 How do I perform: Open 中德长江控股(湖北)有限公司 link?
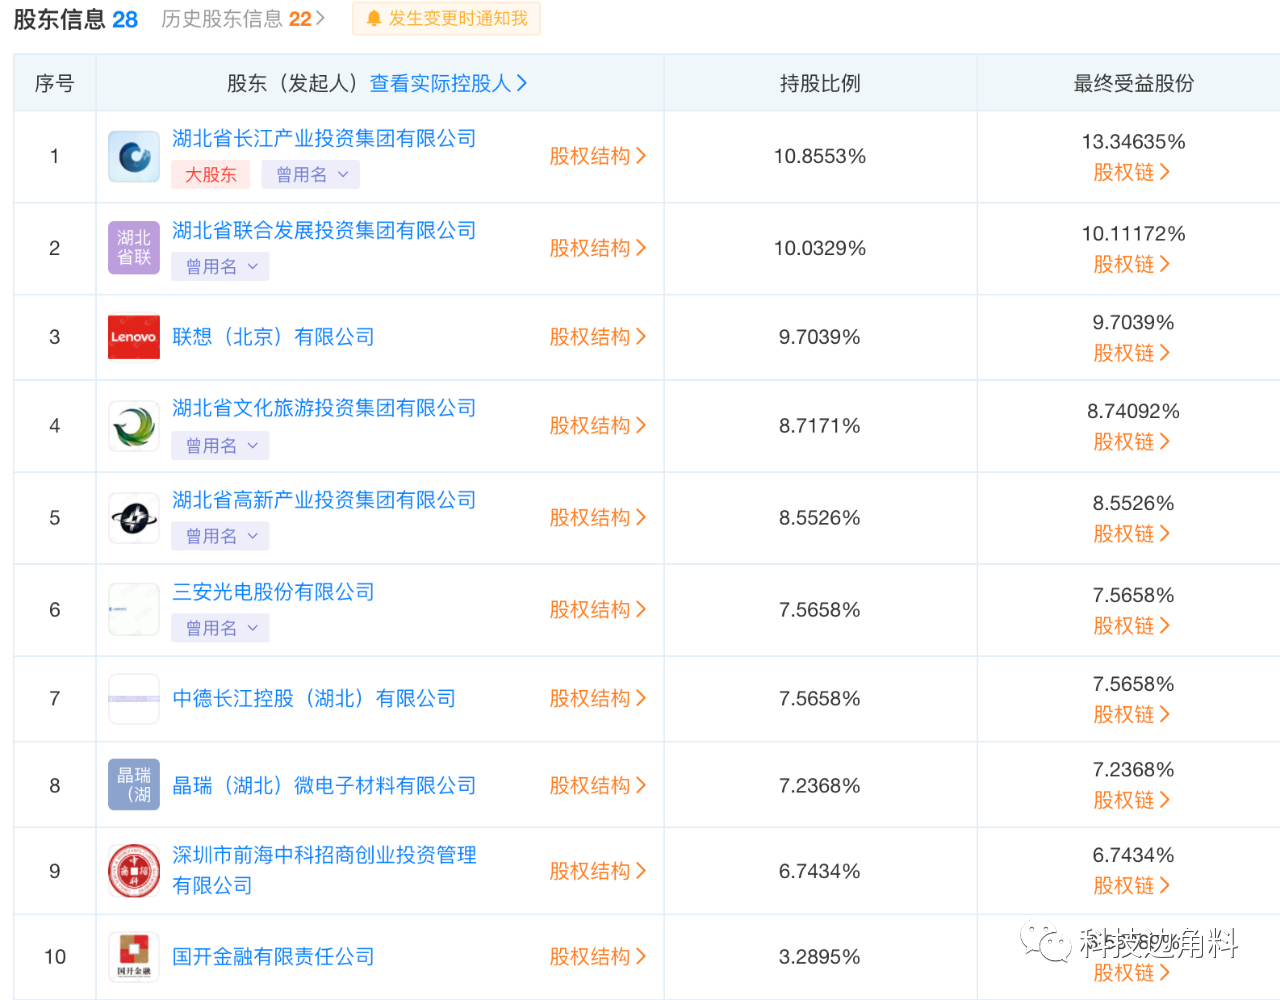click(314, 699)
